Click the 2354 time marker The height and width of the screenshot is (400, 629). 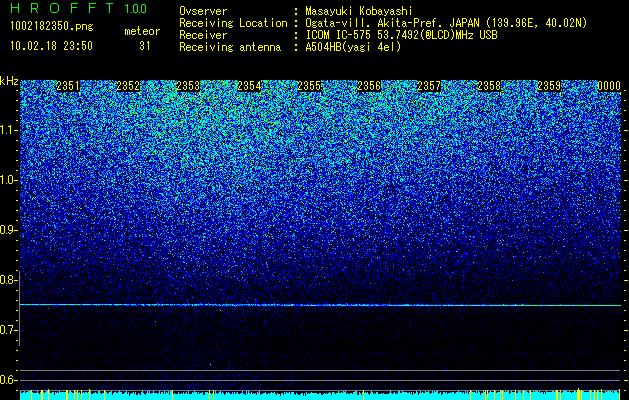pyautogui.click(x=249, y=86)
